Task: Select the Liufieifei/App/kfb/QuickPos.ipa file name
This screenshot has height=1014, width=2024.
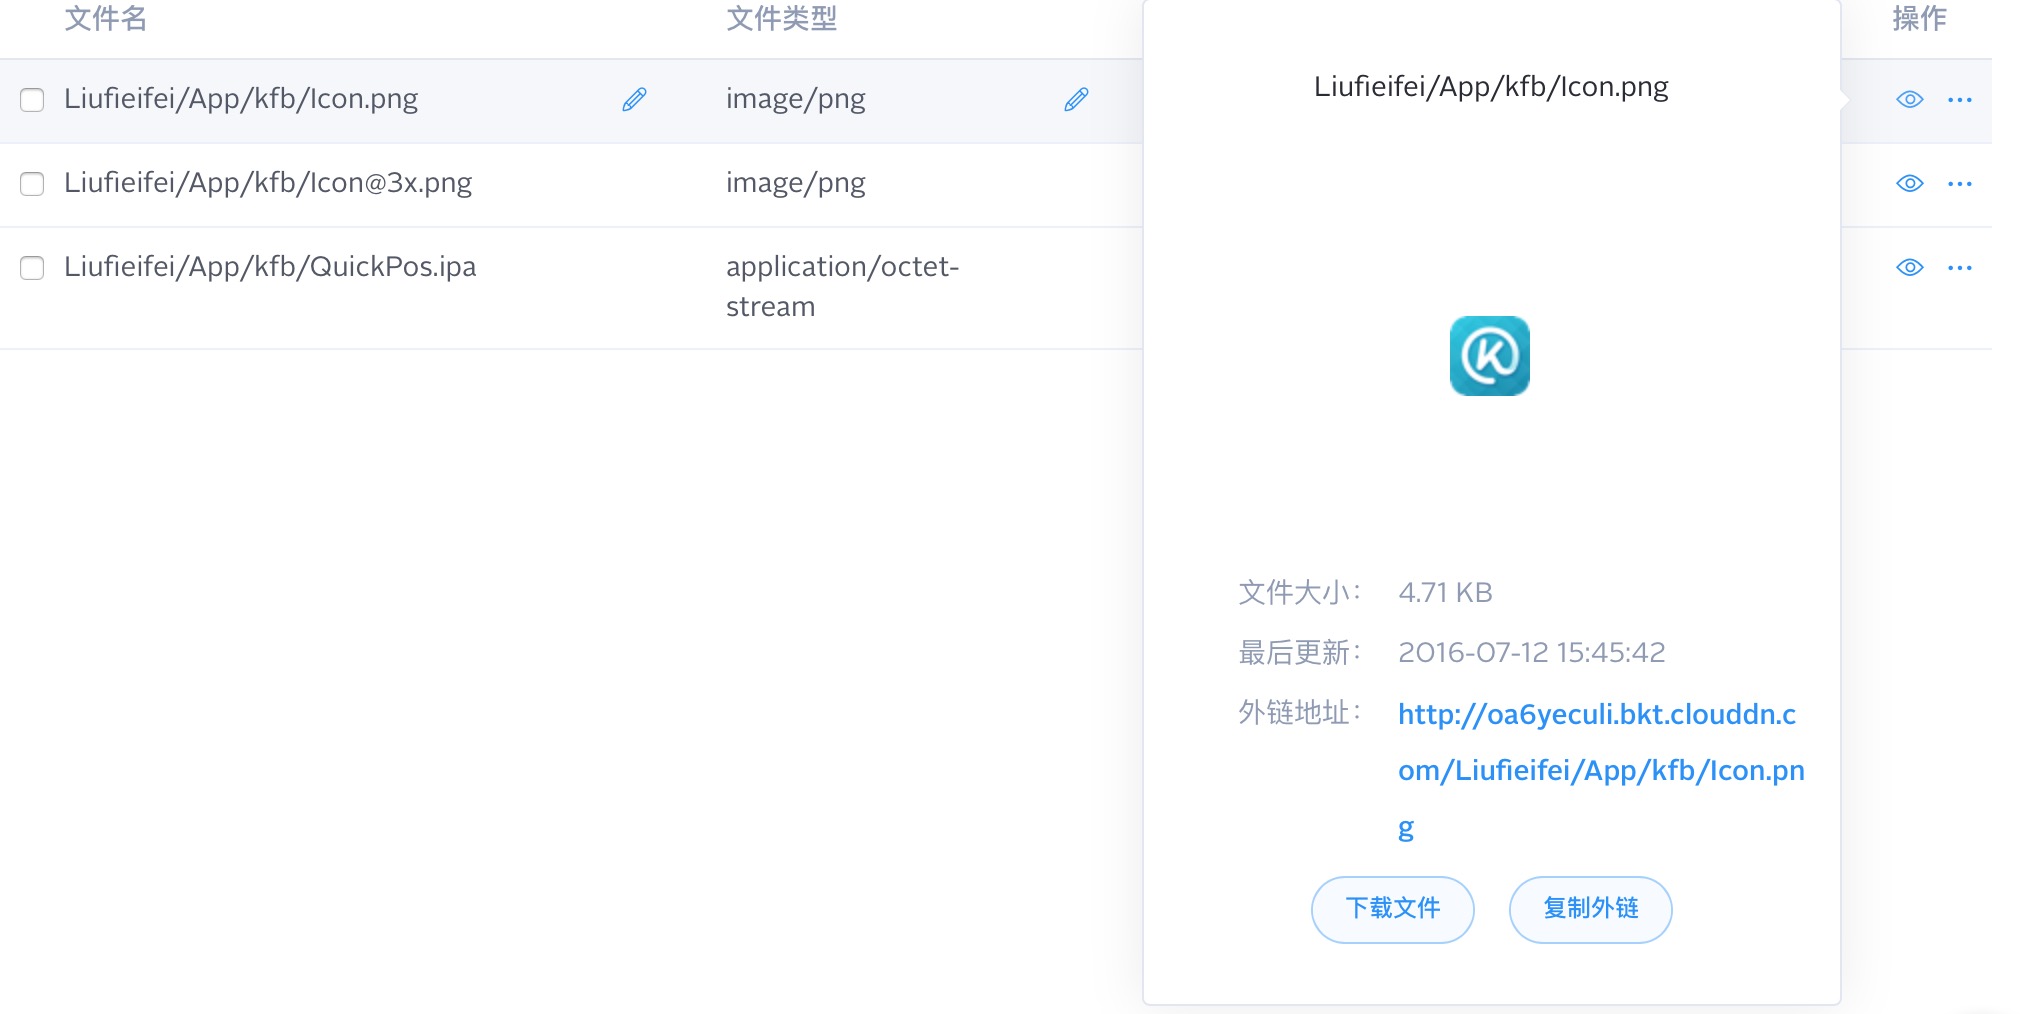Action: tap(270, 267)
